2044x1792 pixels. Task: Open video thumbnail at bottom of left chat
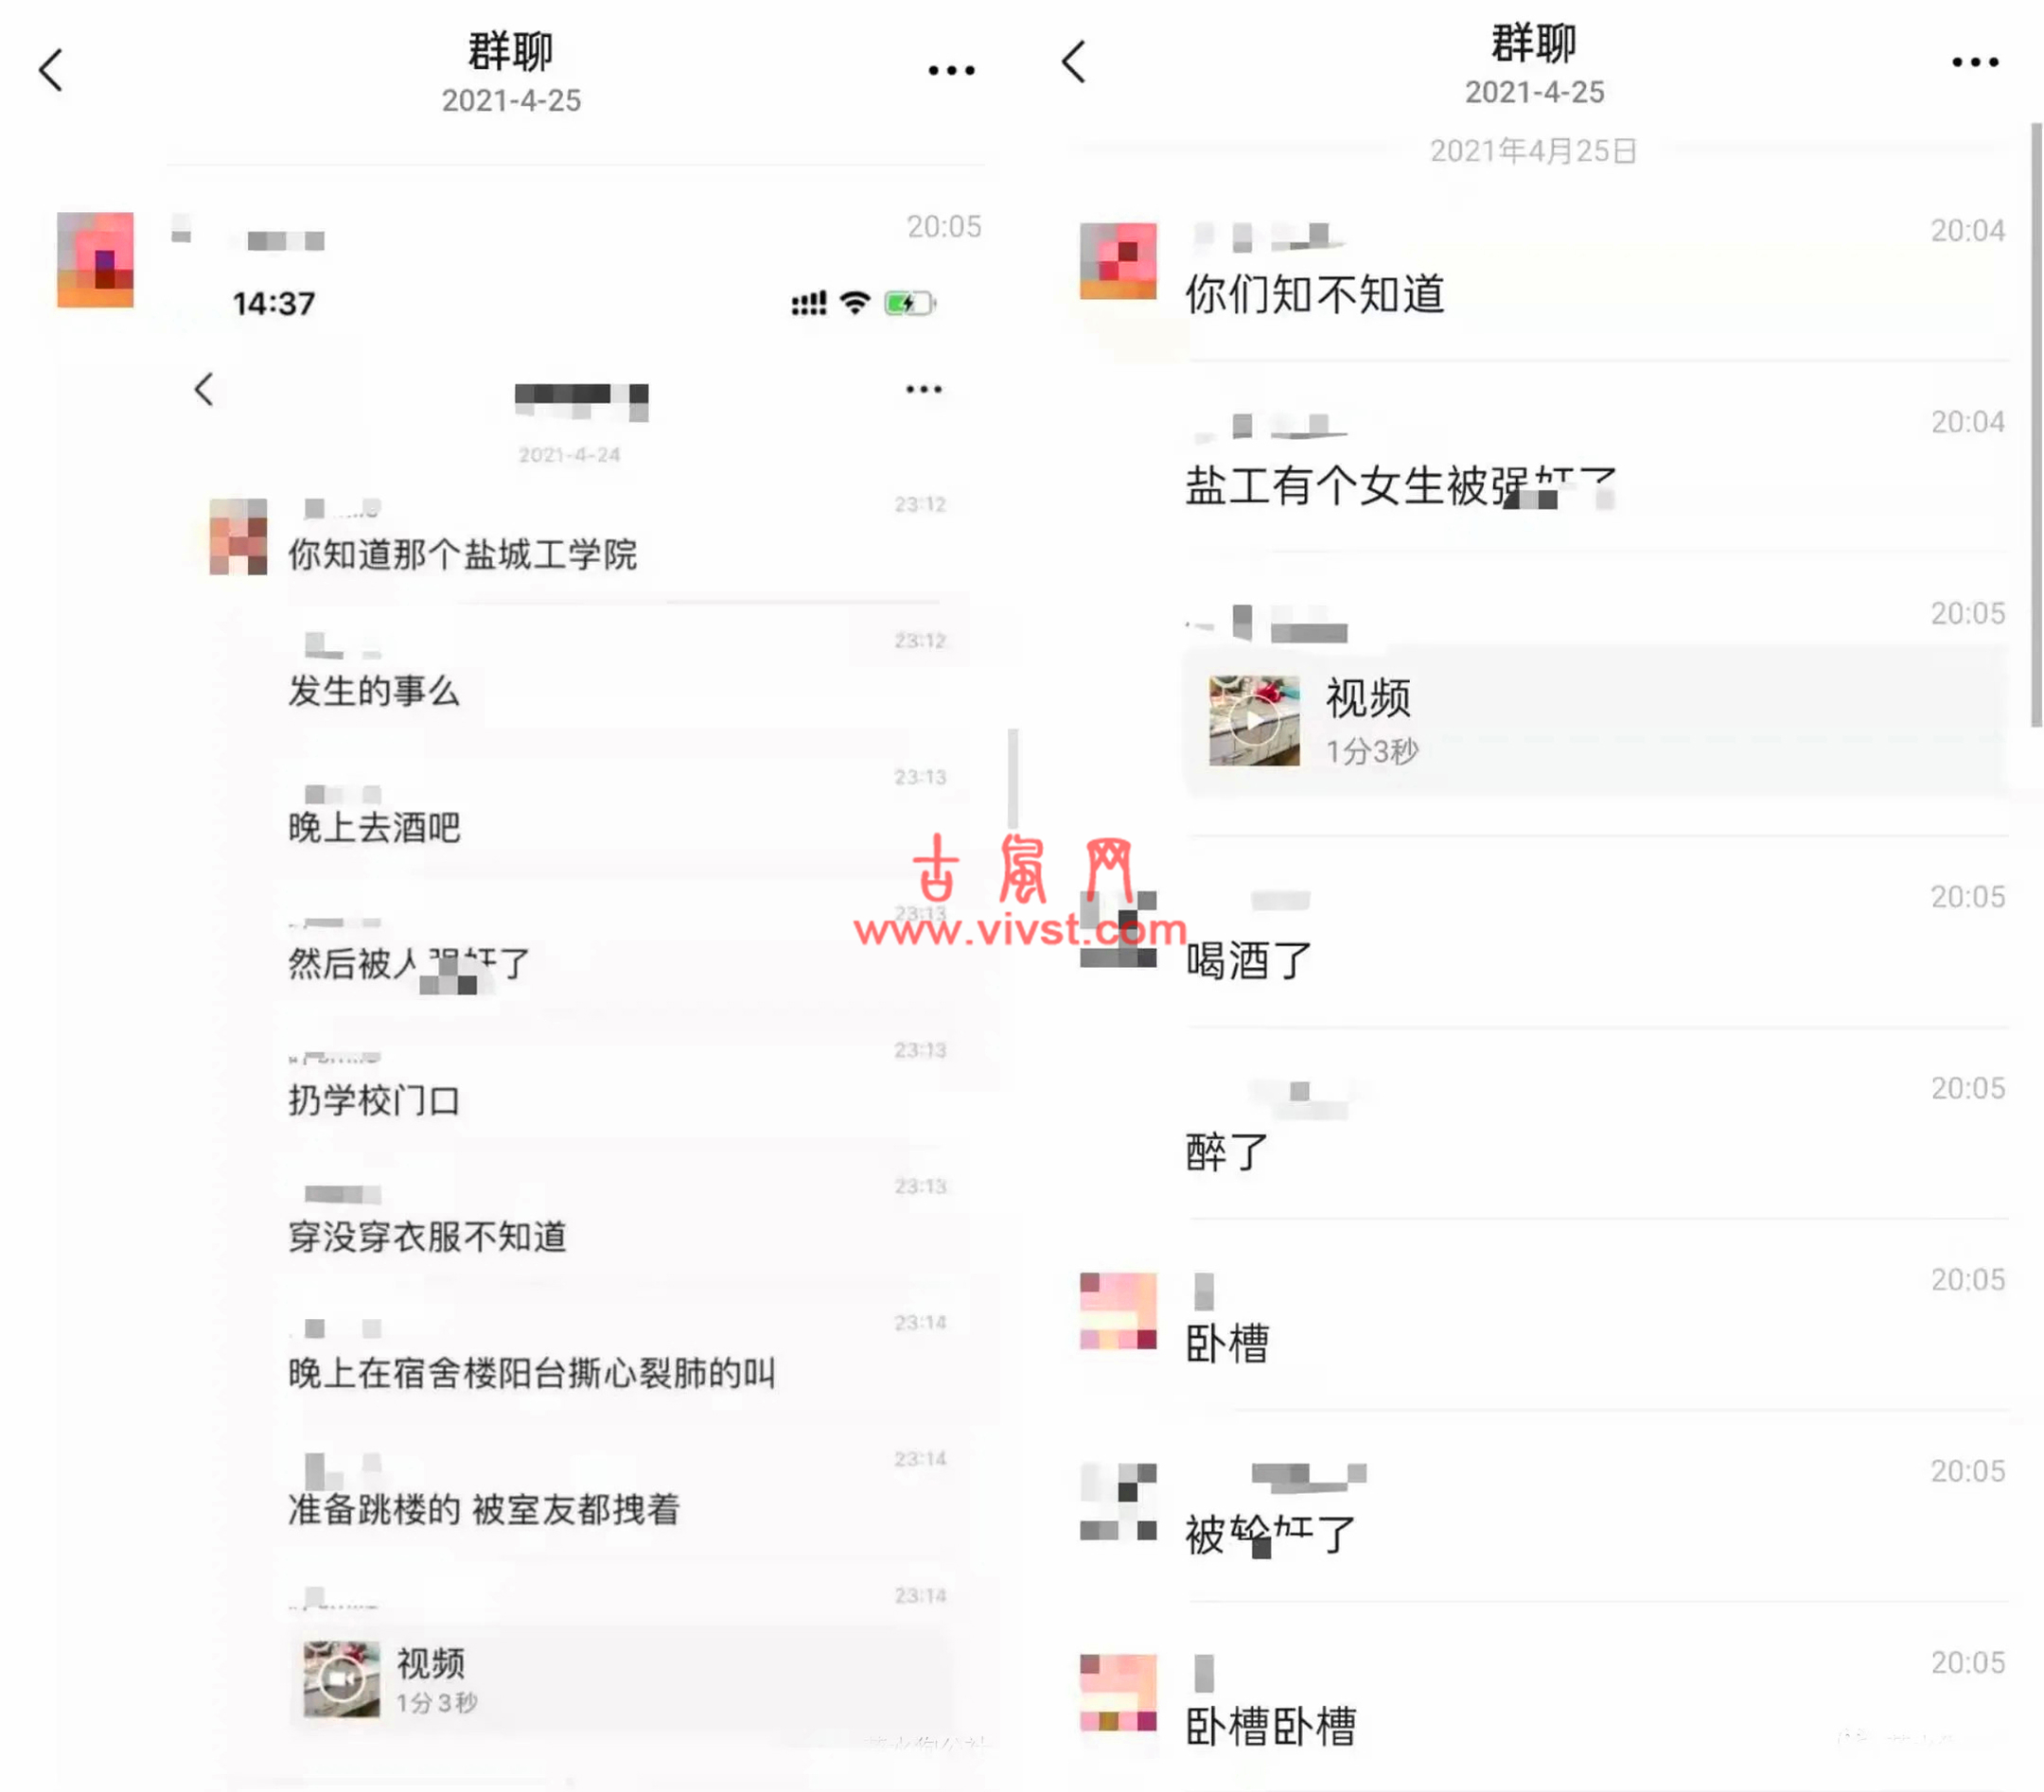coord(342,1680)
